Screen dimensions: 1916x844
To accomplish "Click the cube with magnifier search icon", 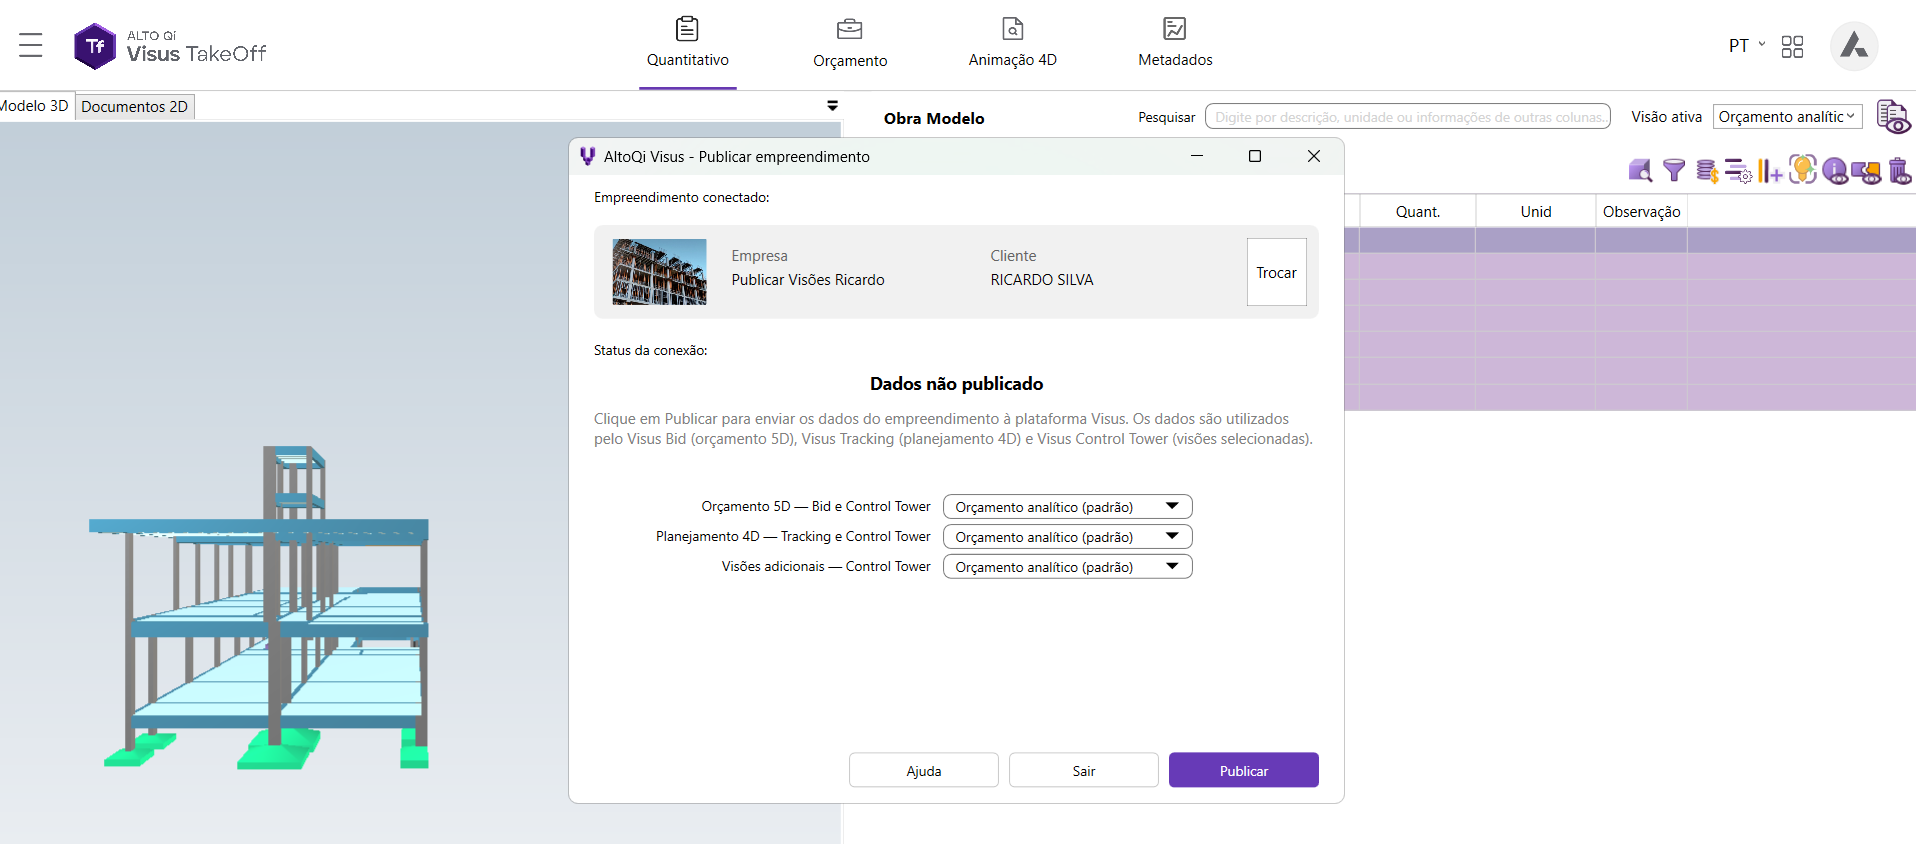I will tap(1640, 171).
